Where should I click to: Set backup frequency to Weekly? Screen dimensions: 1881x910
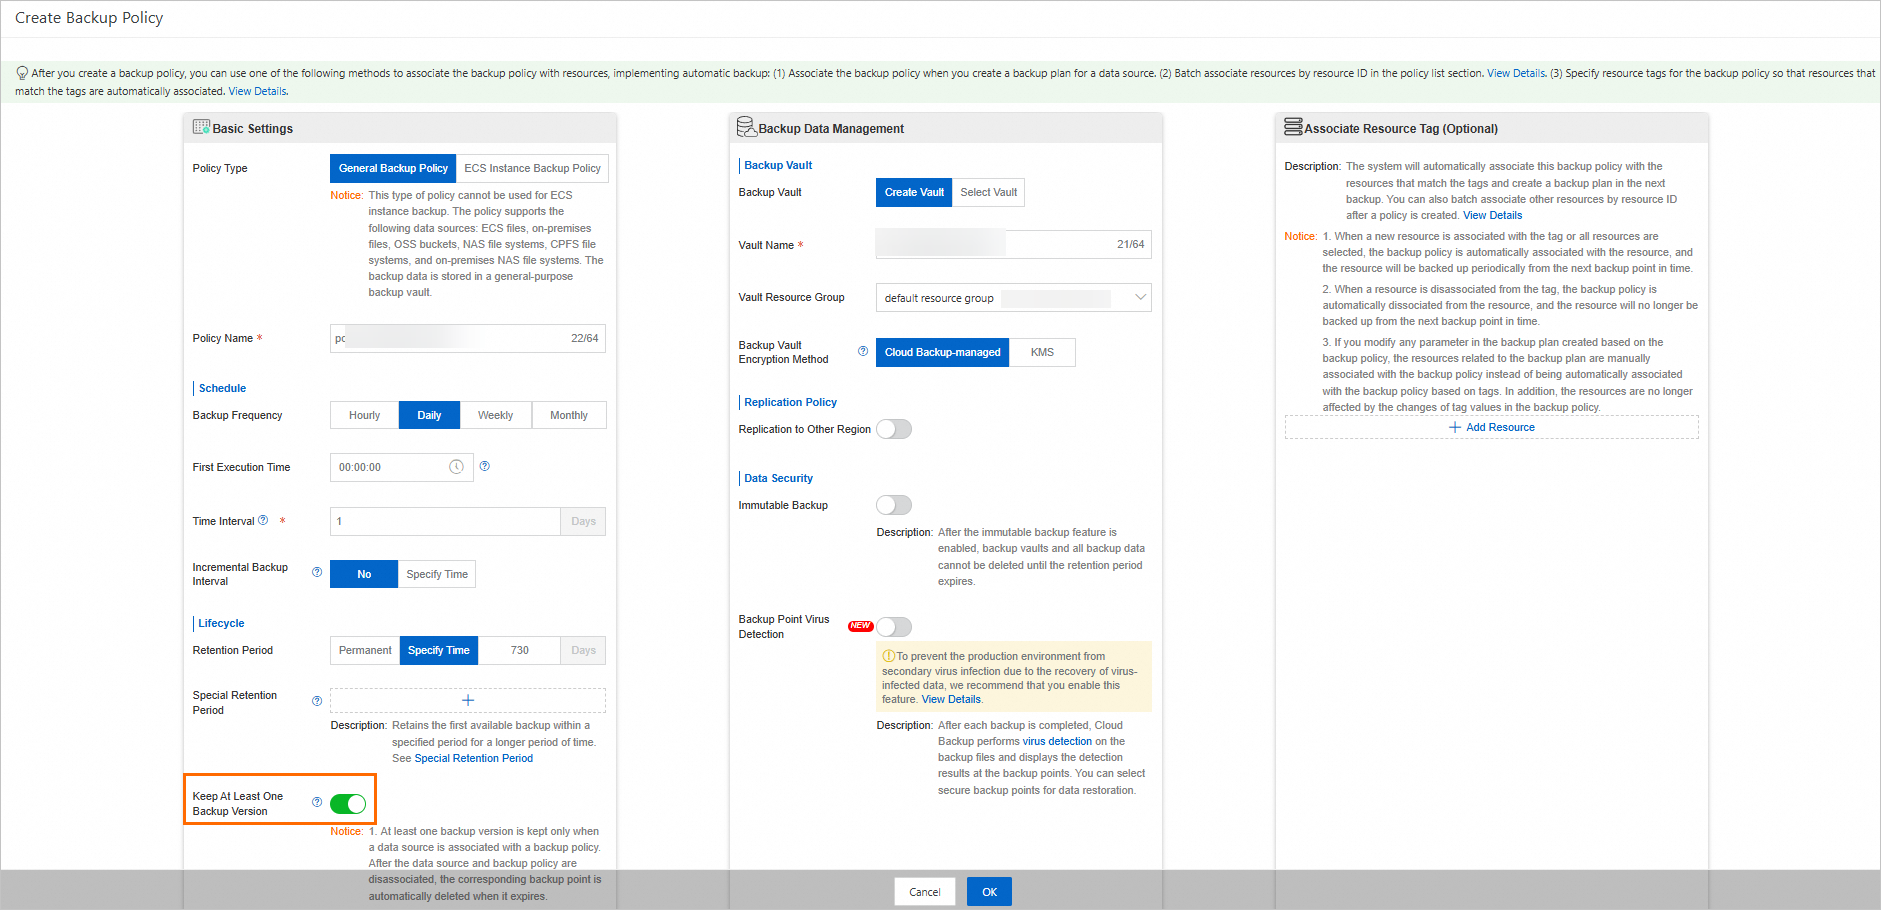(495, 415)
